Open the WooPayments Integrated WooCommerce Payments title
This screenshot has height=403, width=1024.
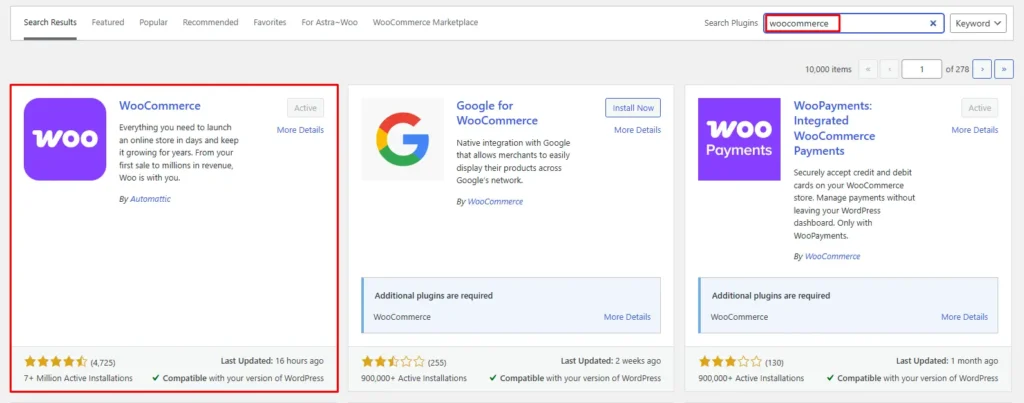[x=835, y=128]
